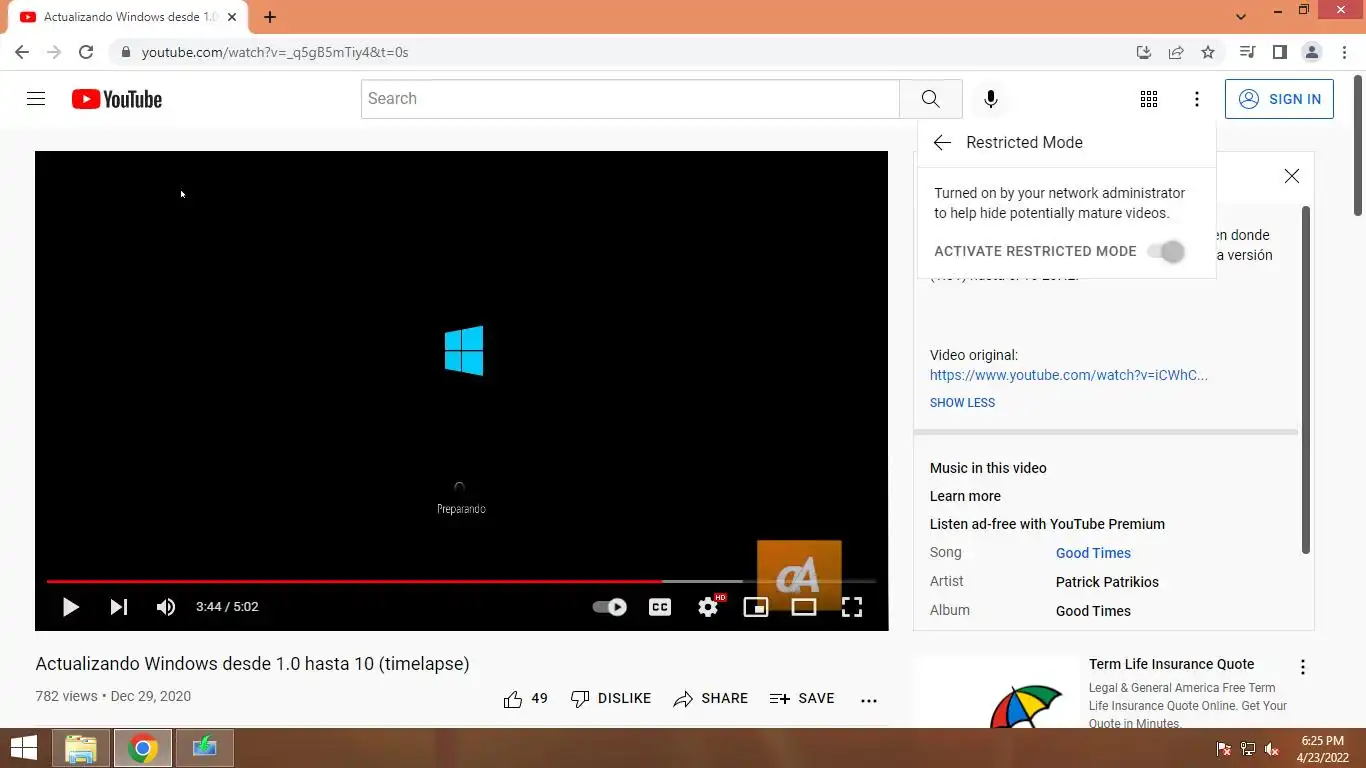Open Windows Start menu
Screen dimensions: 1366x768
click(x=24, y=748)
